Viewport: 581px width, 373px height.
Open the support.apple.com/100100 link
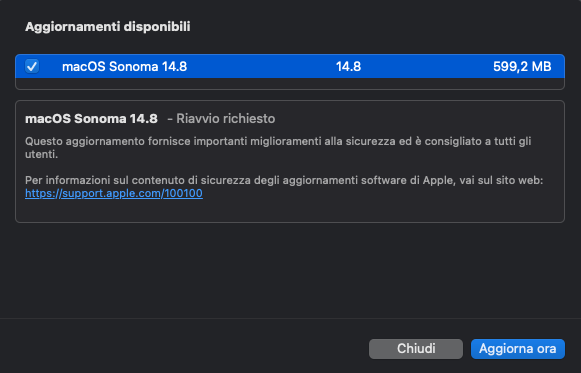coord(114,193)
